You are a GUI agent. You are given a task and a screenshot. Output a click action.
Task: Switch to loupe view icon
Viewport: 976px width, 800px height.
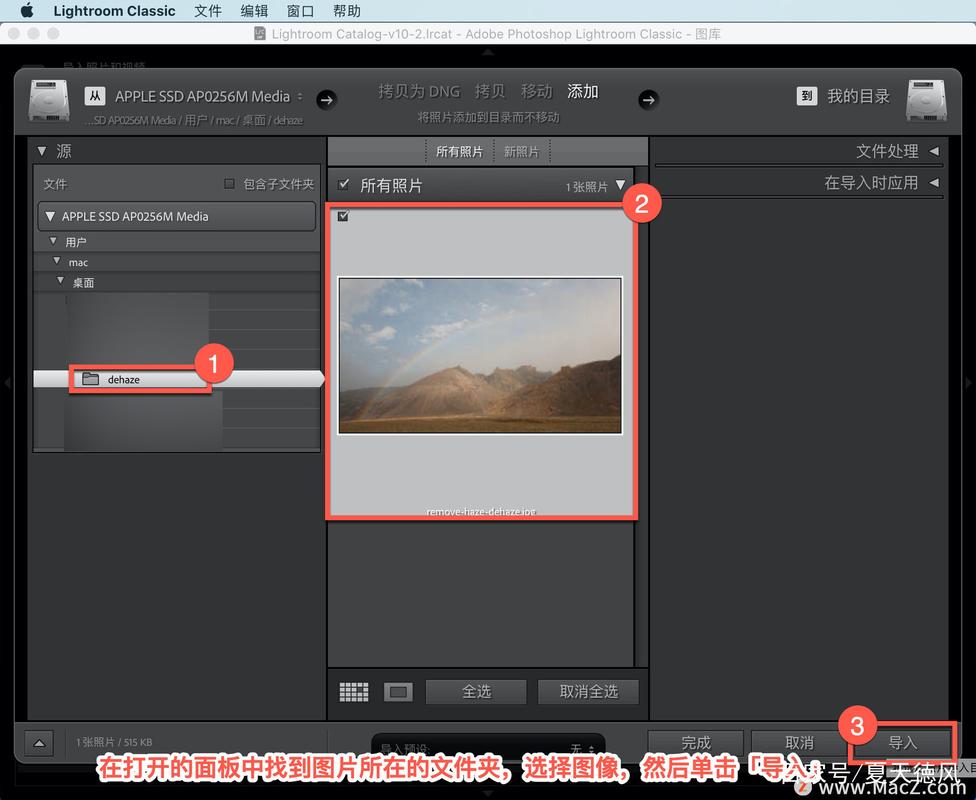coord(397,691)
